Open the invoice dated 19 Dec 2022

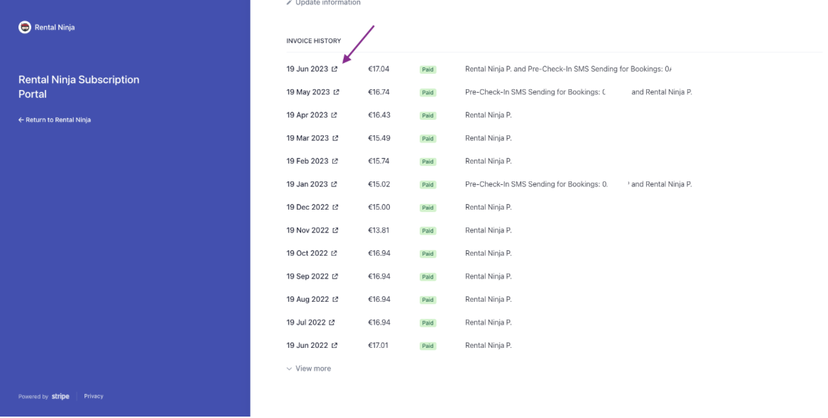coord(307,207)
